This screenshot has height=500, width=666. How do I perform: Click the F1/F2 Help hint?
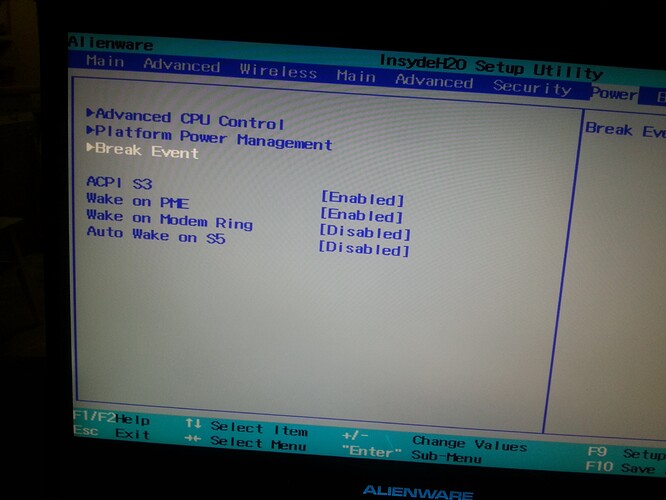[x=110, y=418]
